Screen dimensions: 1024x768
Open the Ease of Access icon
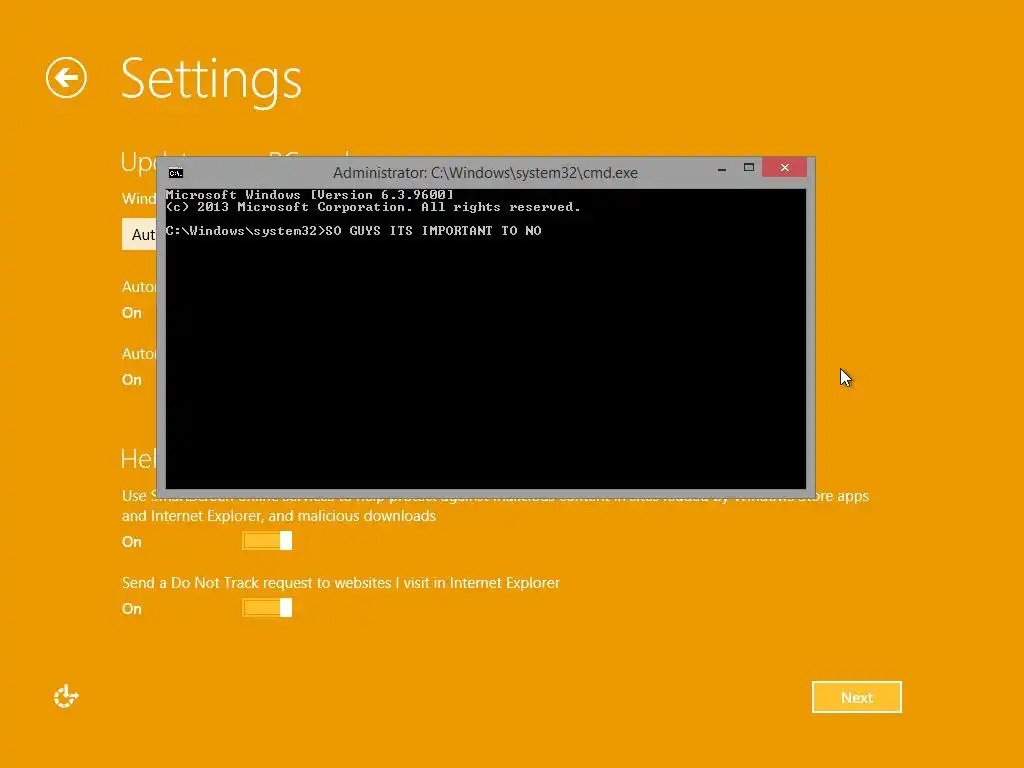point(66,697)
